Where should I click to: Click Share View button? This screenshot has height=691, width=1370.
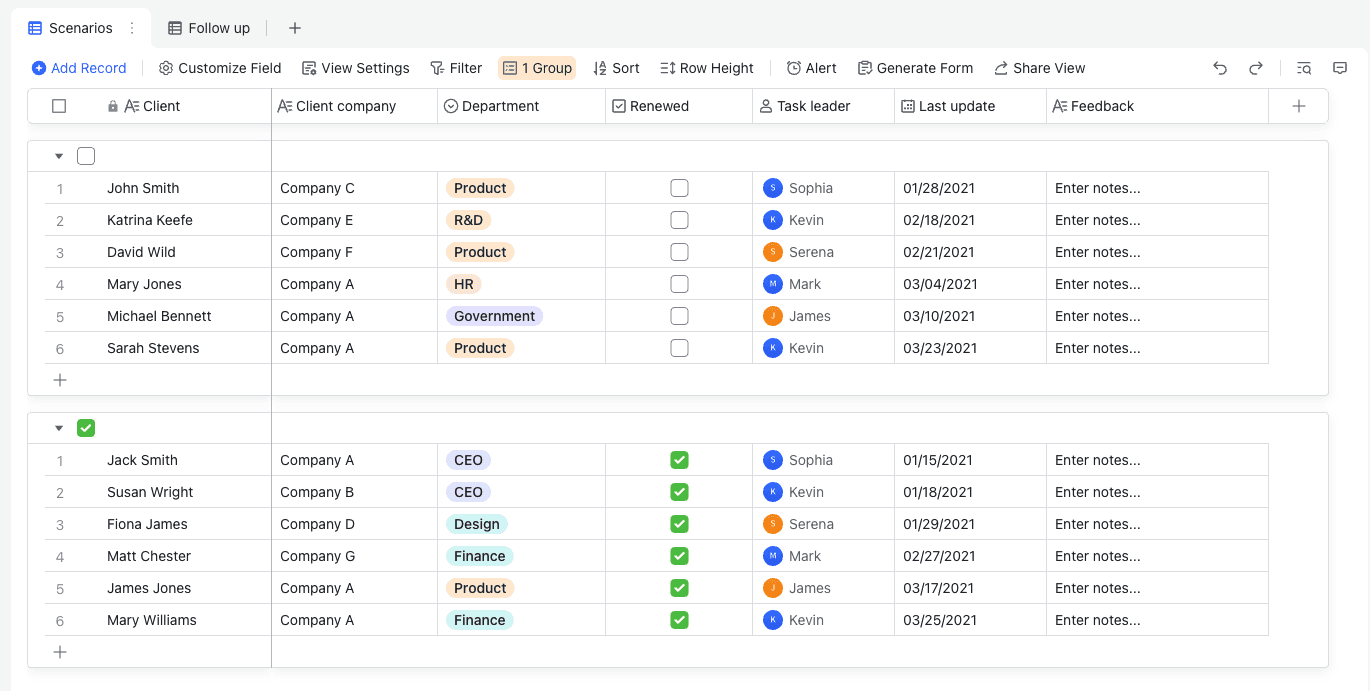point(1039,68)
